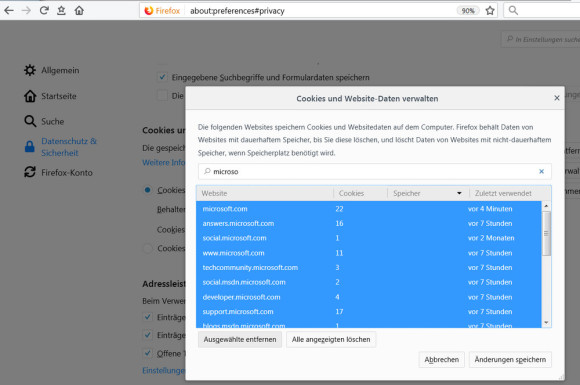
Task: Select the support.microsoft.com row
Action: (369, 312)
